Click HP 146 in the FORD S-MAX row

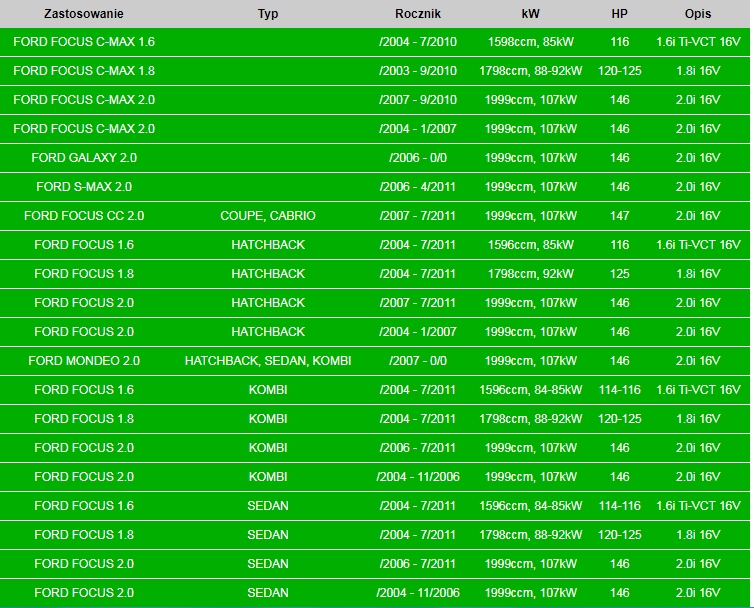pyautogui.click(x=619, y=187)
